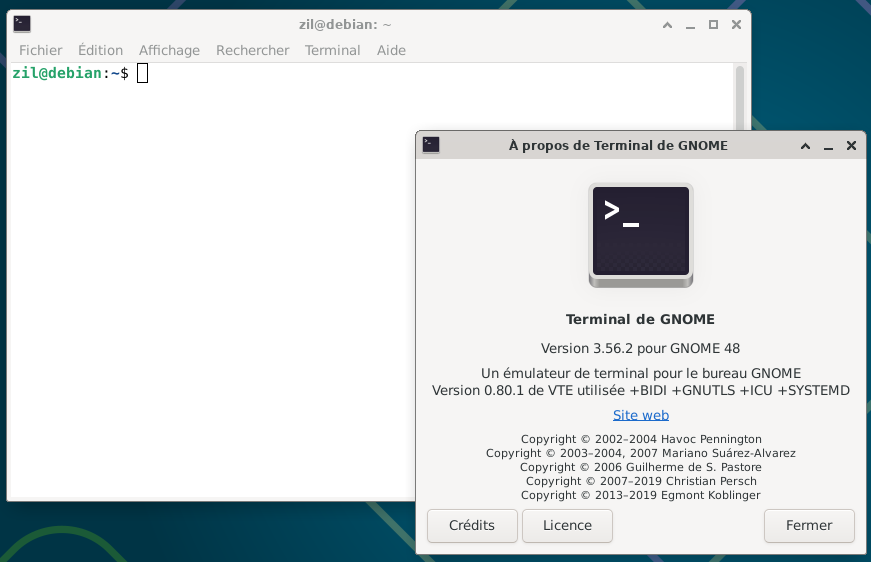Open the Aide menu
Screen dimensions: 871x562
click(391, 51)
